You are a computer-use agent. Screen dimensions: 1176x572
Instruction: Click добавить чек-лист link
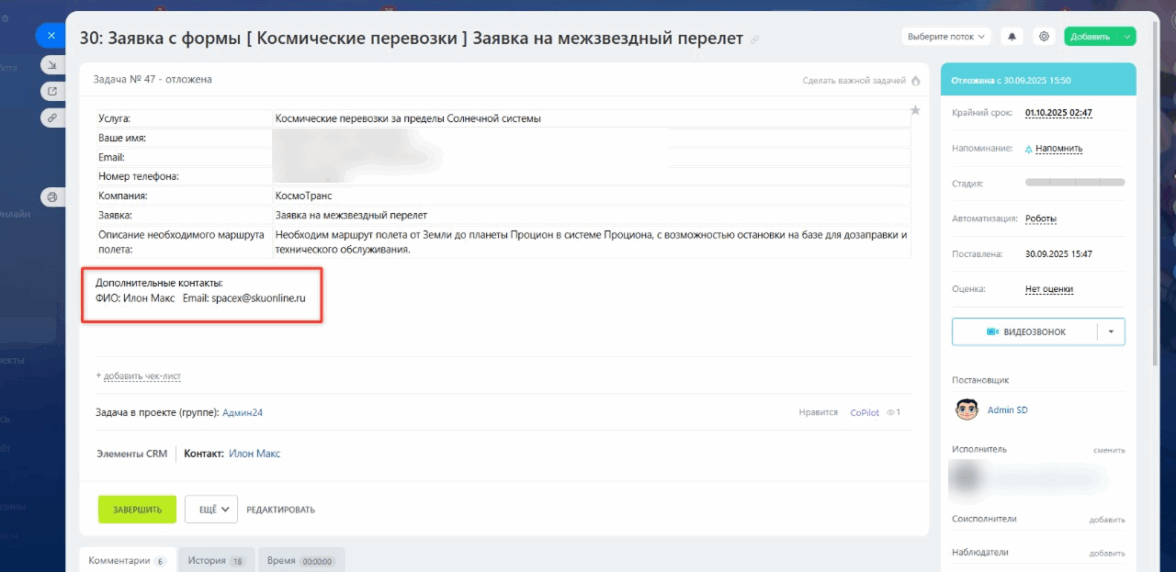[139, 376]
